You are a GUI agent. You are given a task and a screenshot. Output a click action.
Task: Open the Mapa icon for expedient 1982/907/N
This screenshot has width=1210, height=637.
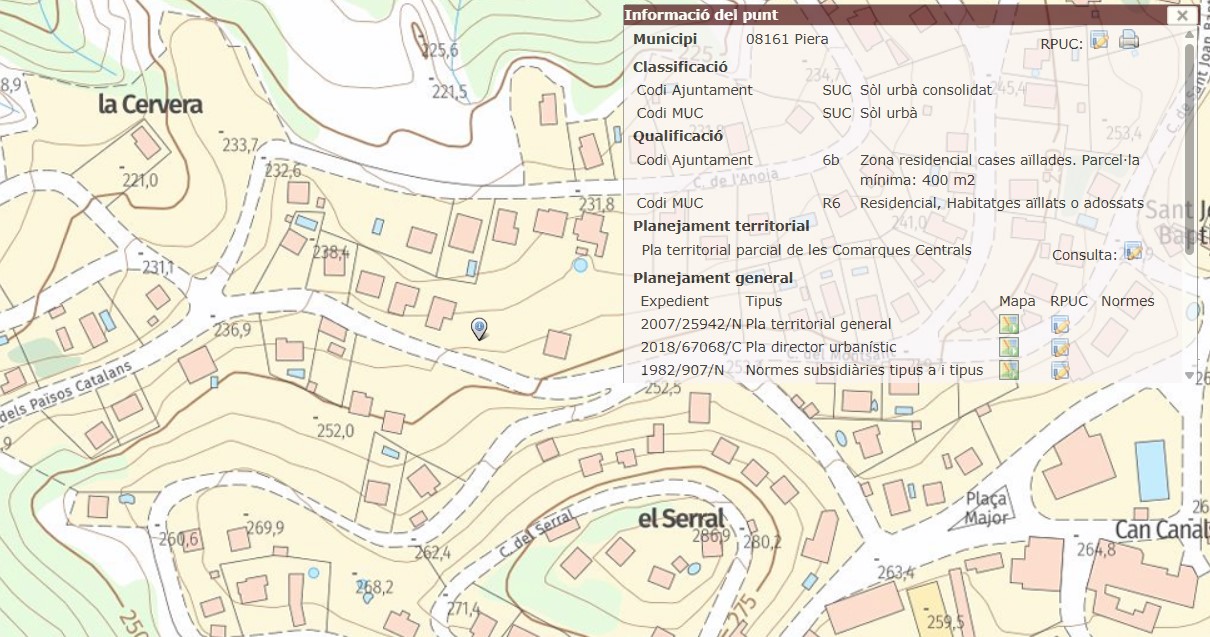(x=1009, y=370)
